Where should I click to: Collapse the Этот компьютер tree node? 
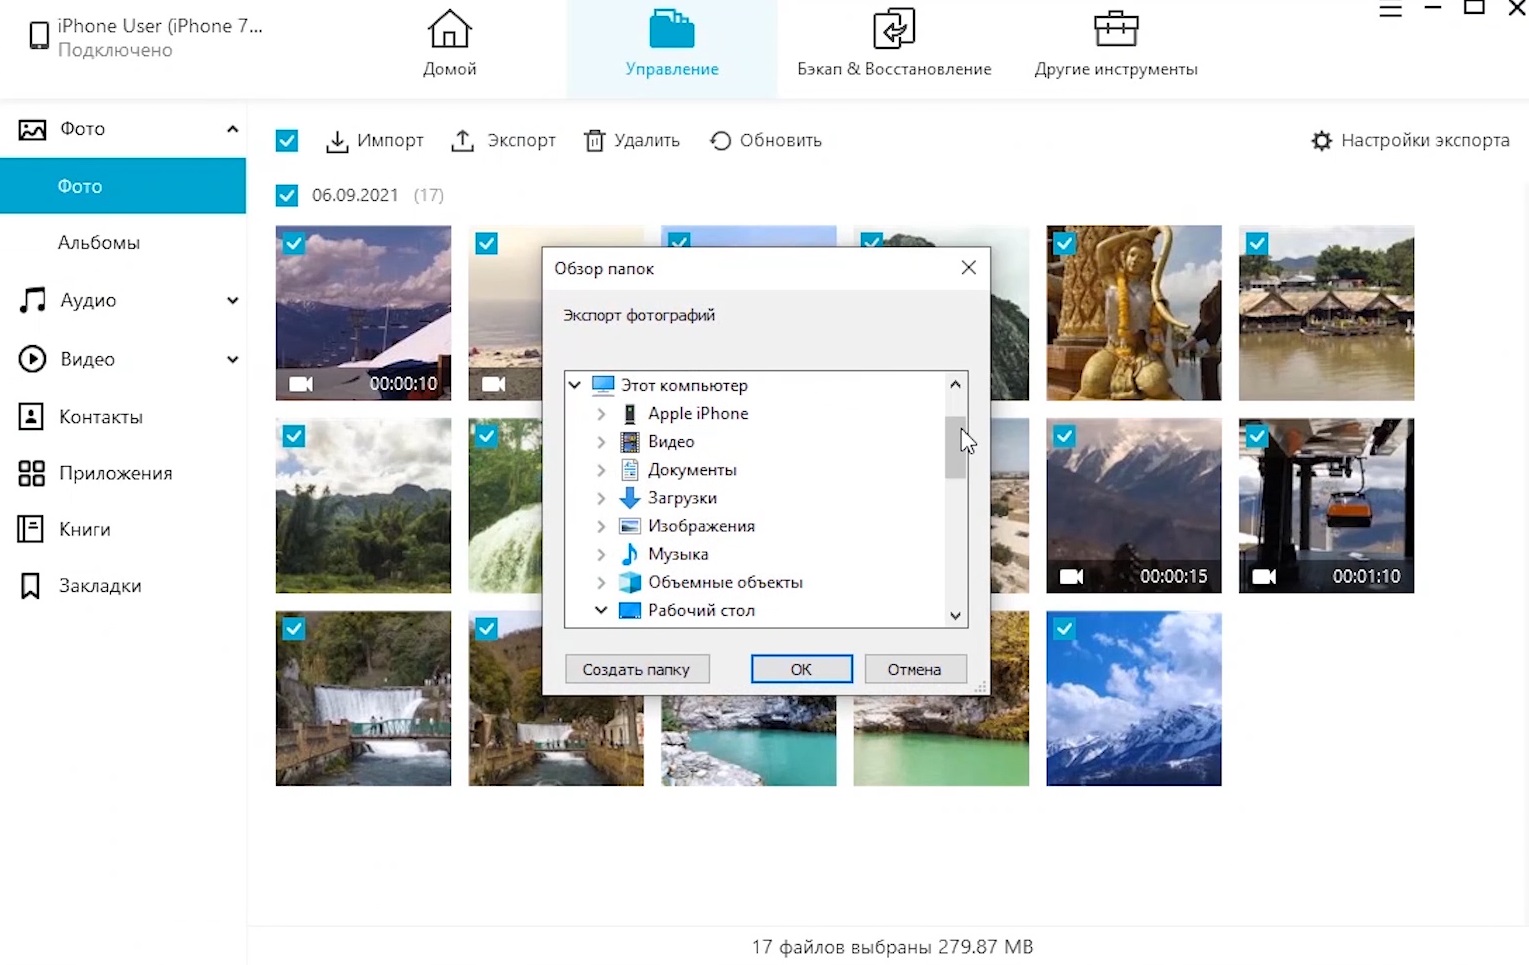575,385
